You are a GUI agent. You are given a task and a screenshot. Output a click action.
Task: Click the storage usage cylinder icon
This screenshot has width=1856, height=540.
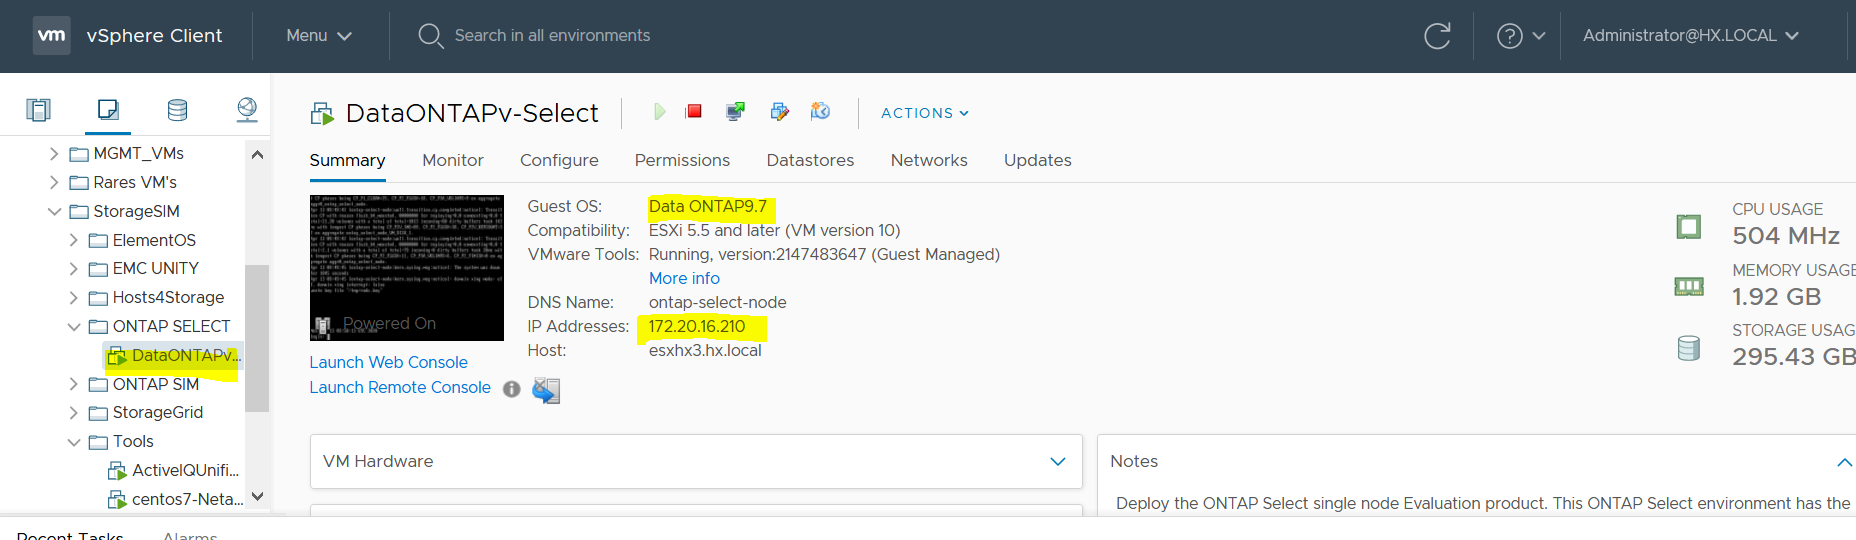(x=1689, y=348)
